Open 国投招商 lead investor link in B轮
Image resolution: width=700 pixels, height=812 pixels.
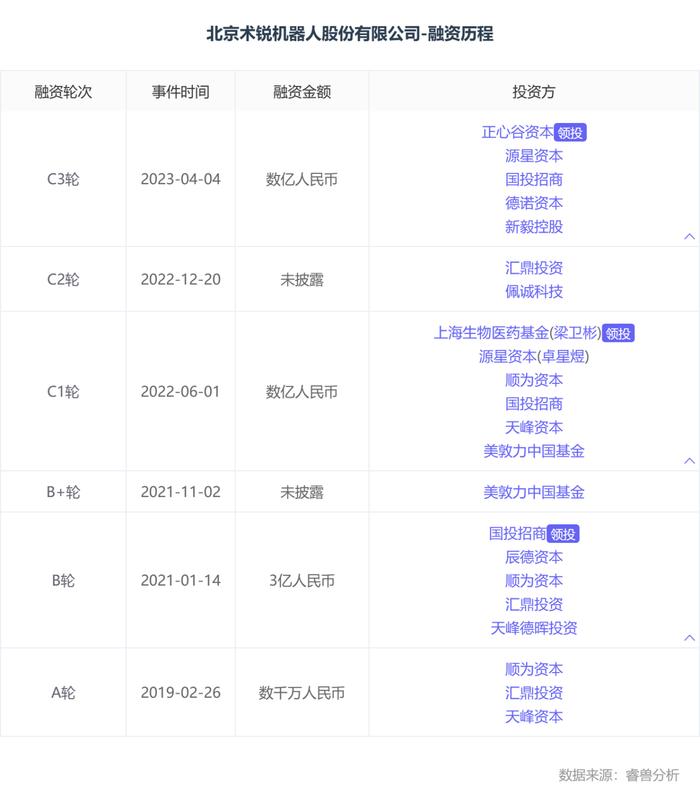pos(517,533)
